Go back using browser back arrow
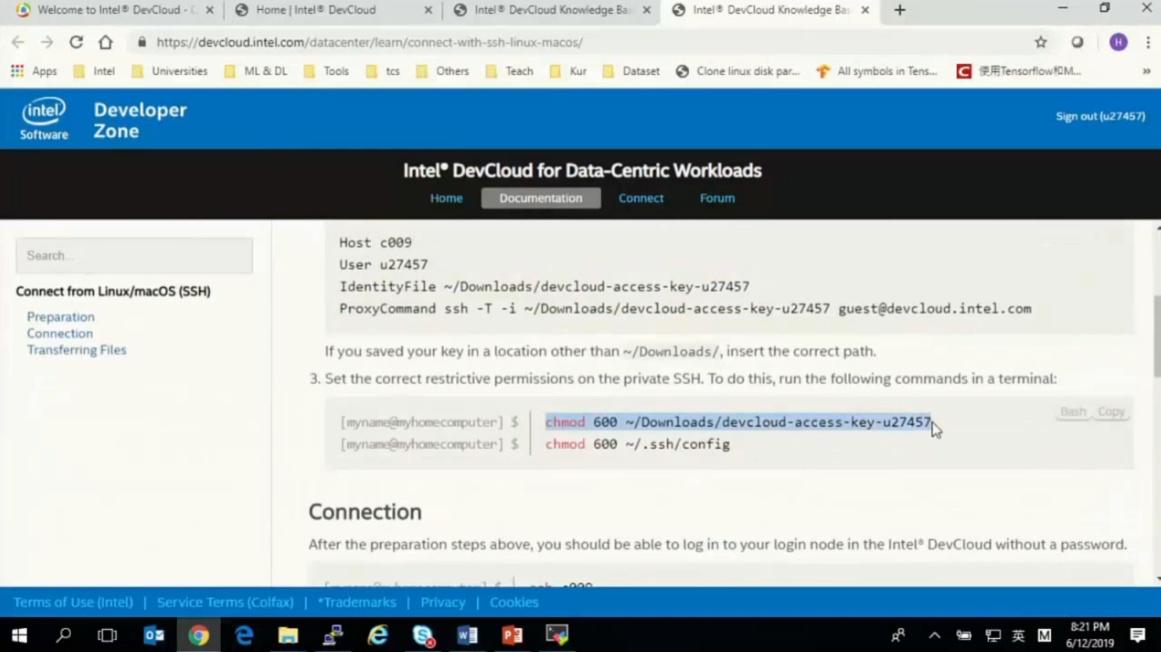Viewport: 1161px width, 652px height. pos(18,42)
